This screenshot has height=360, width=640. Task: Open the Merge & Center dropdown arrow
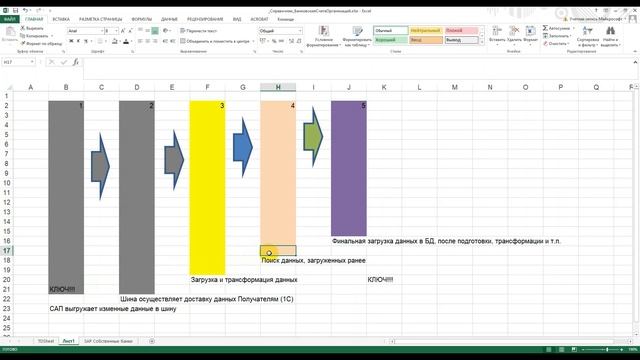pyautogui.click(x=253, y=41)
